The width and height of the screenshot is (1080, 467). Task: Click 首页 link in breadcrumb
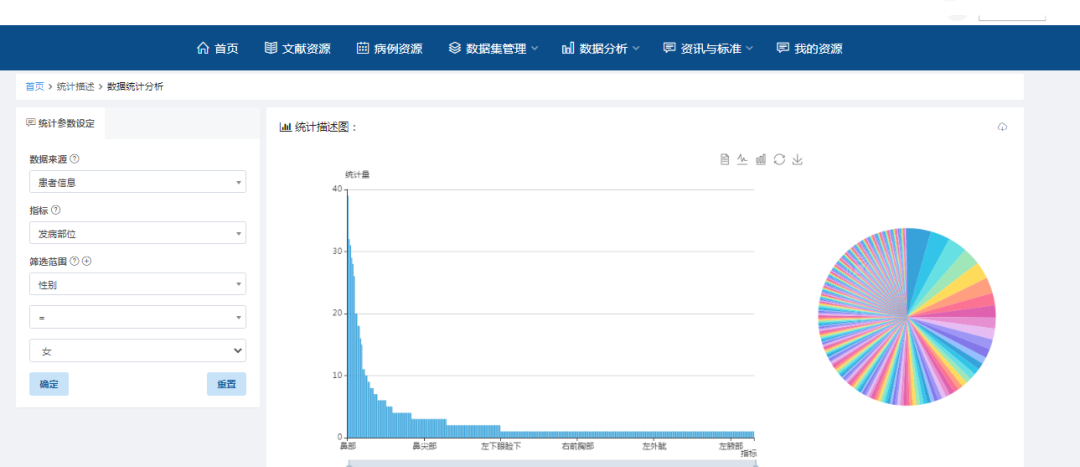pyautogui.click(x=35, y=87)
